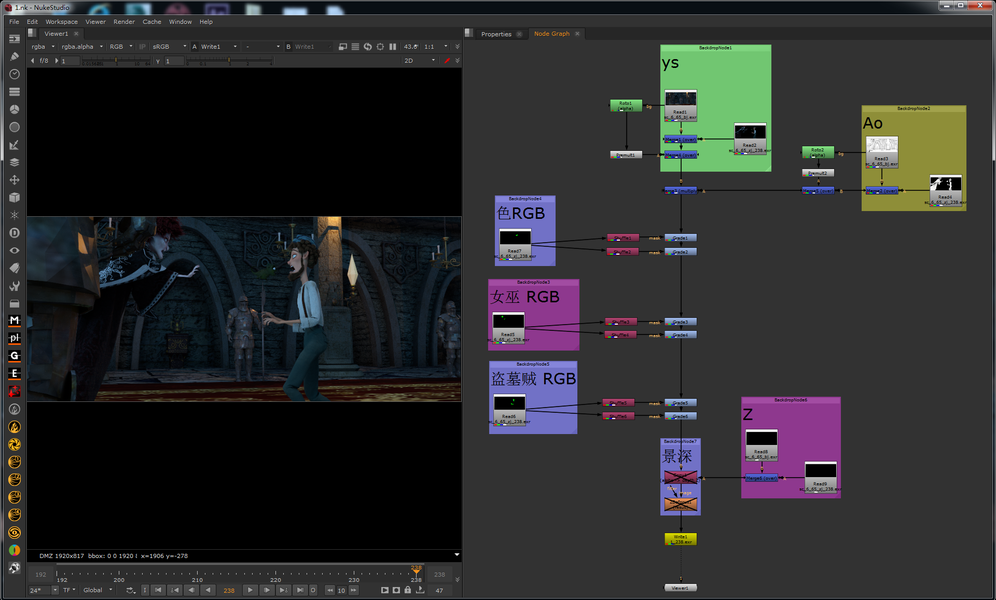Click the current frame 238 input field
Screen dimensions: 996x600
click(x=229, y=590)
